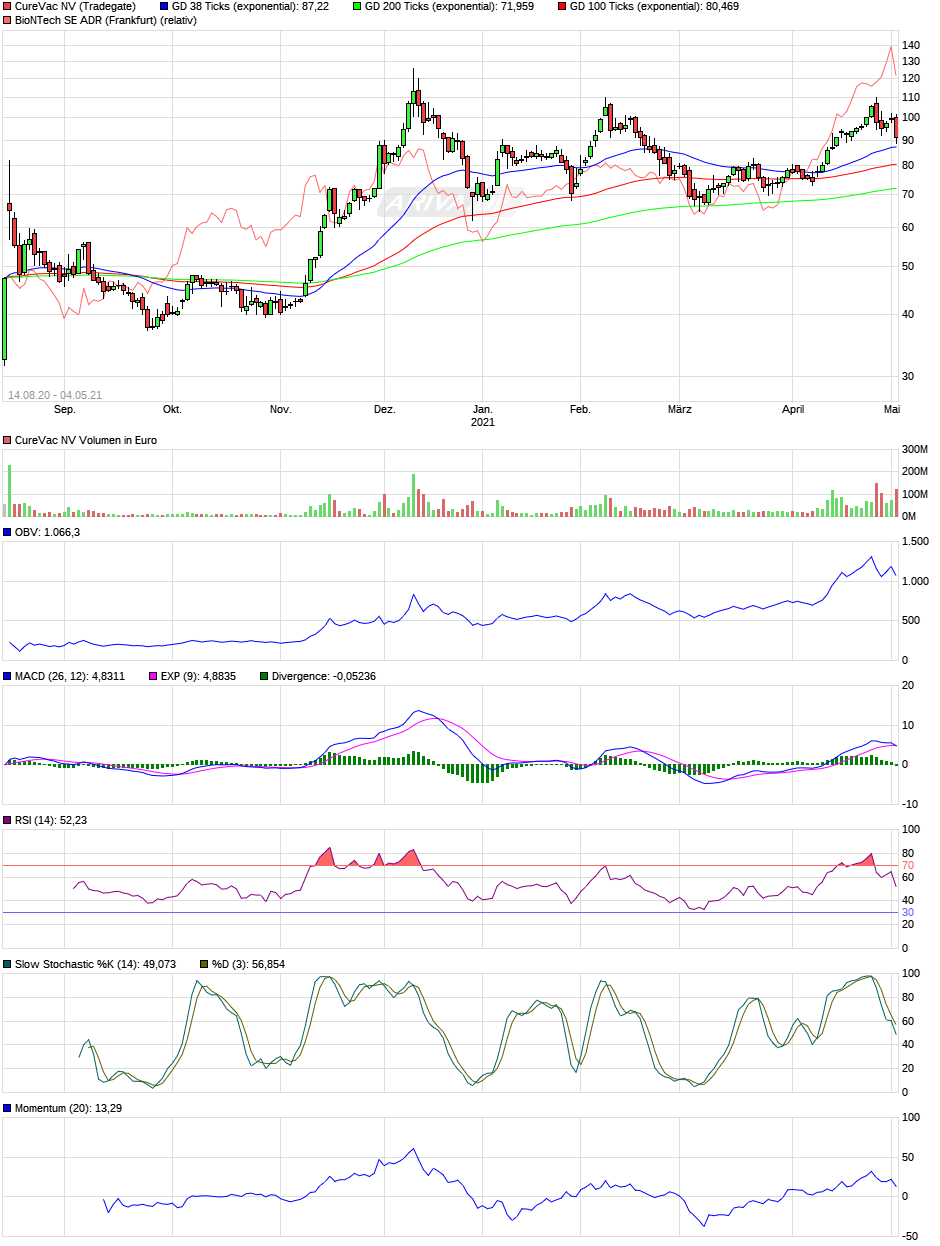Screen dimensions: 940x1246
Task: Click the 140 price axis value
Action: coord(911,45)
